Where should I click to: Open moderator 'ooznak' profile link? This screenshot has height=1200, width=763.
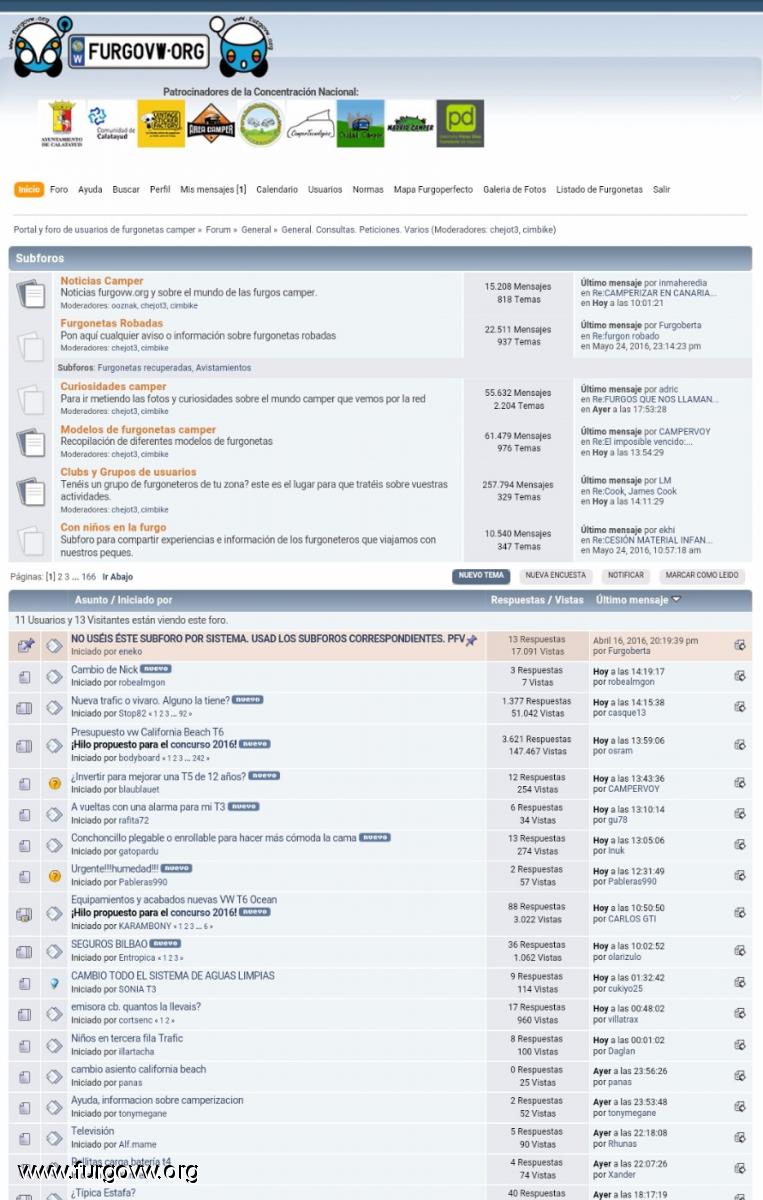[x=124, y=306]
